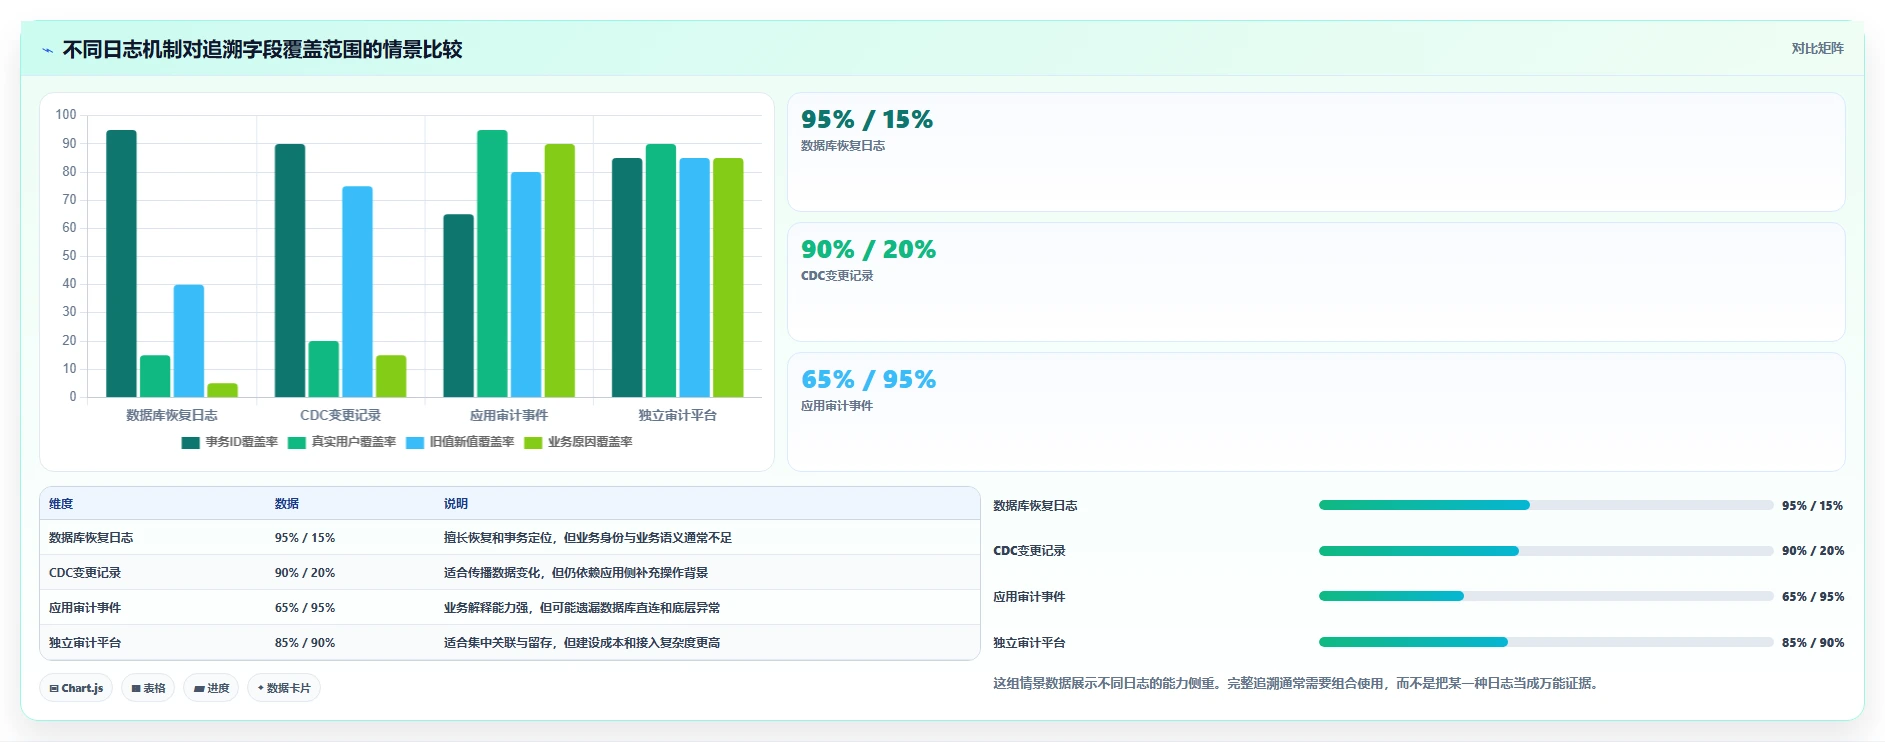This screenshot has height=742, width=1885.
Task: Click the blue 数据库恢复日志 bar at 40
Action: [x=189, y=341]
